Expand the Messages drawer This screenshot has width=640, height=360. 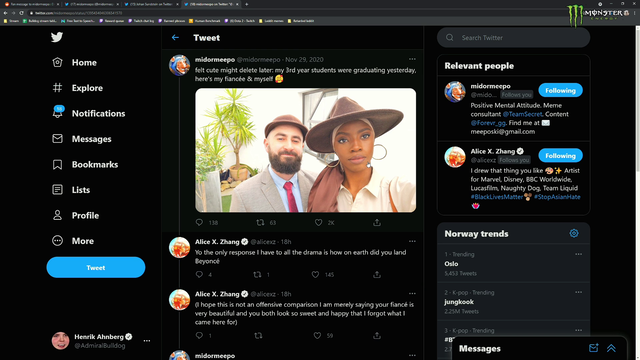click(x=611, y=348)
